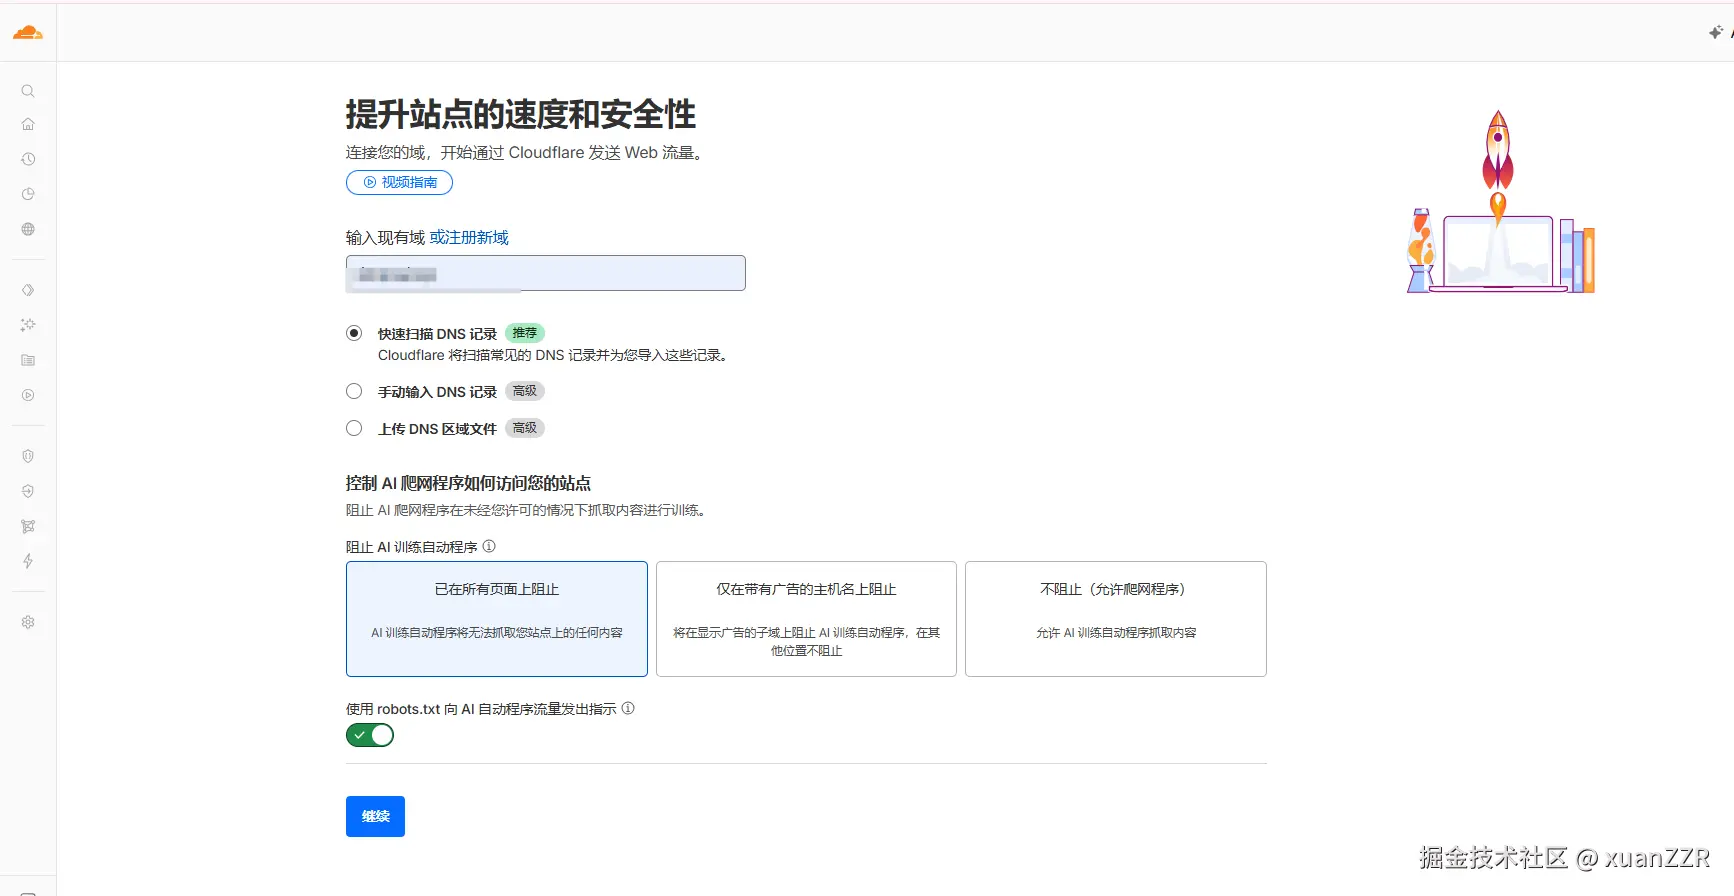Open the shield arrow Zero Trust icon

(x=28, y=491)
